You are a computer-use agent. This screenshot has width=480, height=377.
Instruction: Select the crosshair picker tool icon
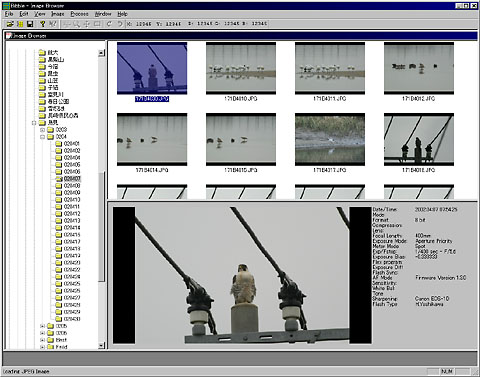pos(67,24)
